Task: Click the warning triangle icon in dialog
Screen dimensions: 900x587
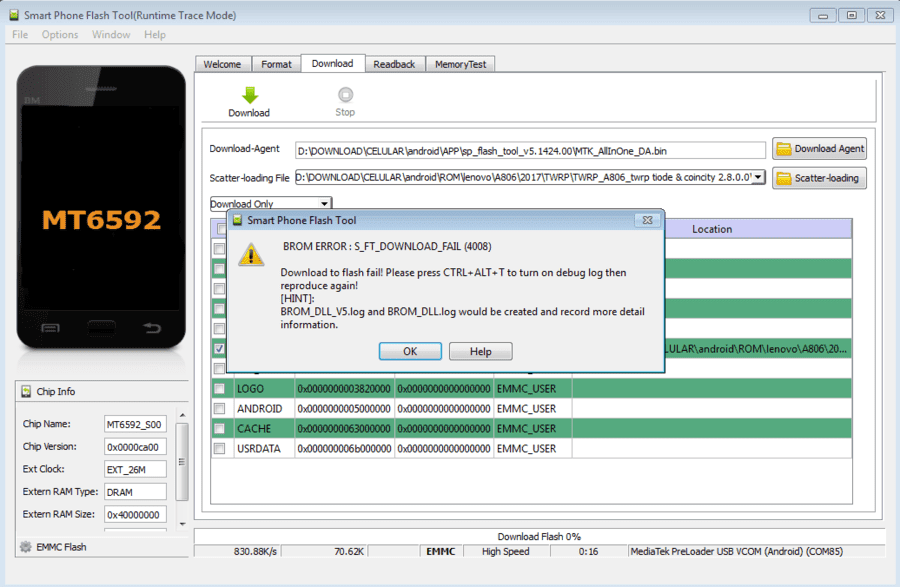Action: pos(251,255)
